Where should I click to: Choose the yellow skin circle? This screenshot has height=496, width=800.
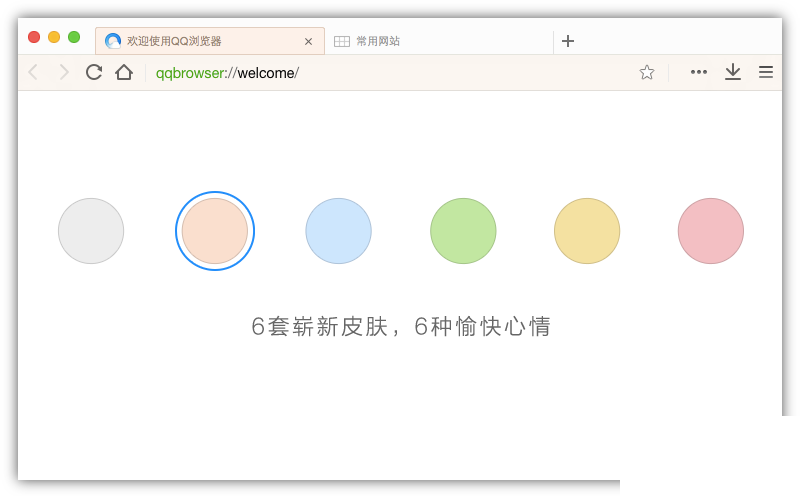pyautogui.click(x=587, y=231)
